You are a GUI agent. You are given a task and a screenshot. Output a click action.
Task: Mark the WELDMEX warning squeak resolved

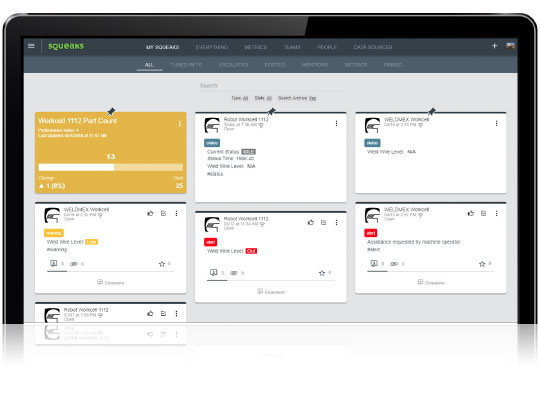tap(164, 214)
